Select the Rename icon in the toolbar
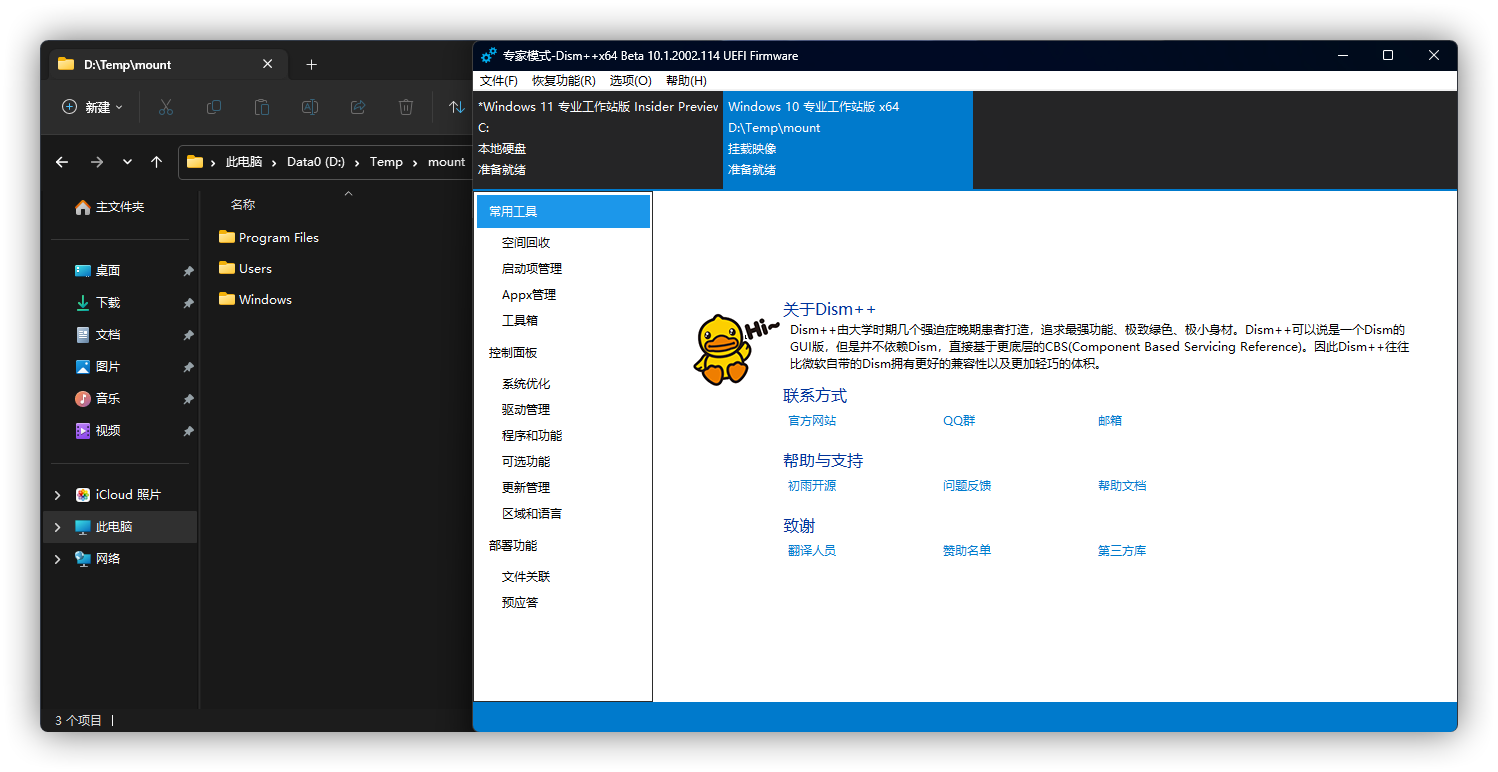The image size is (1498, 772). point(310,108)
